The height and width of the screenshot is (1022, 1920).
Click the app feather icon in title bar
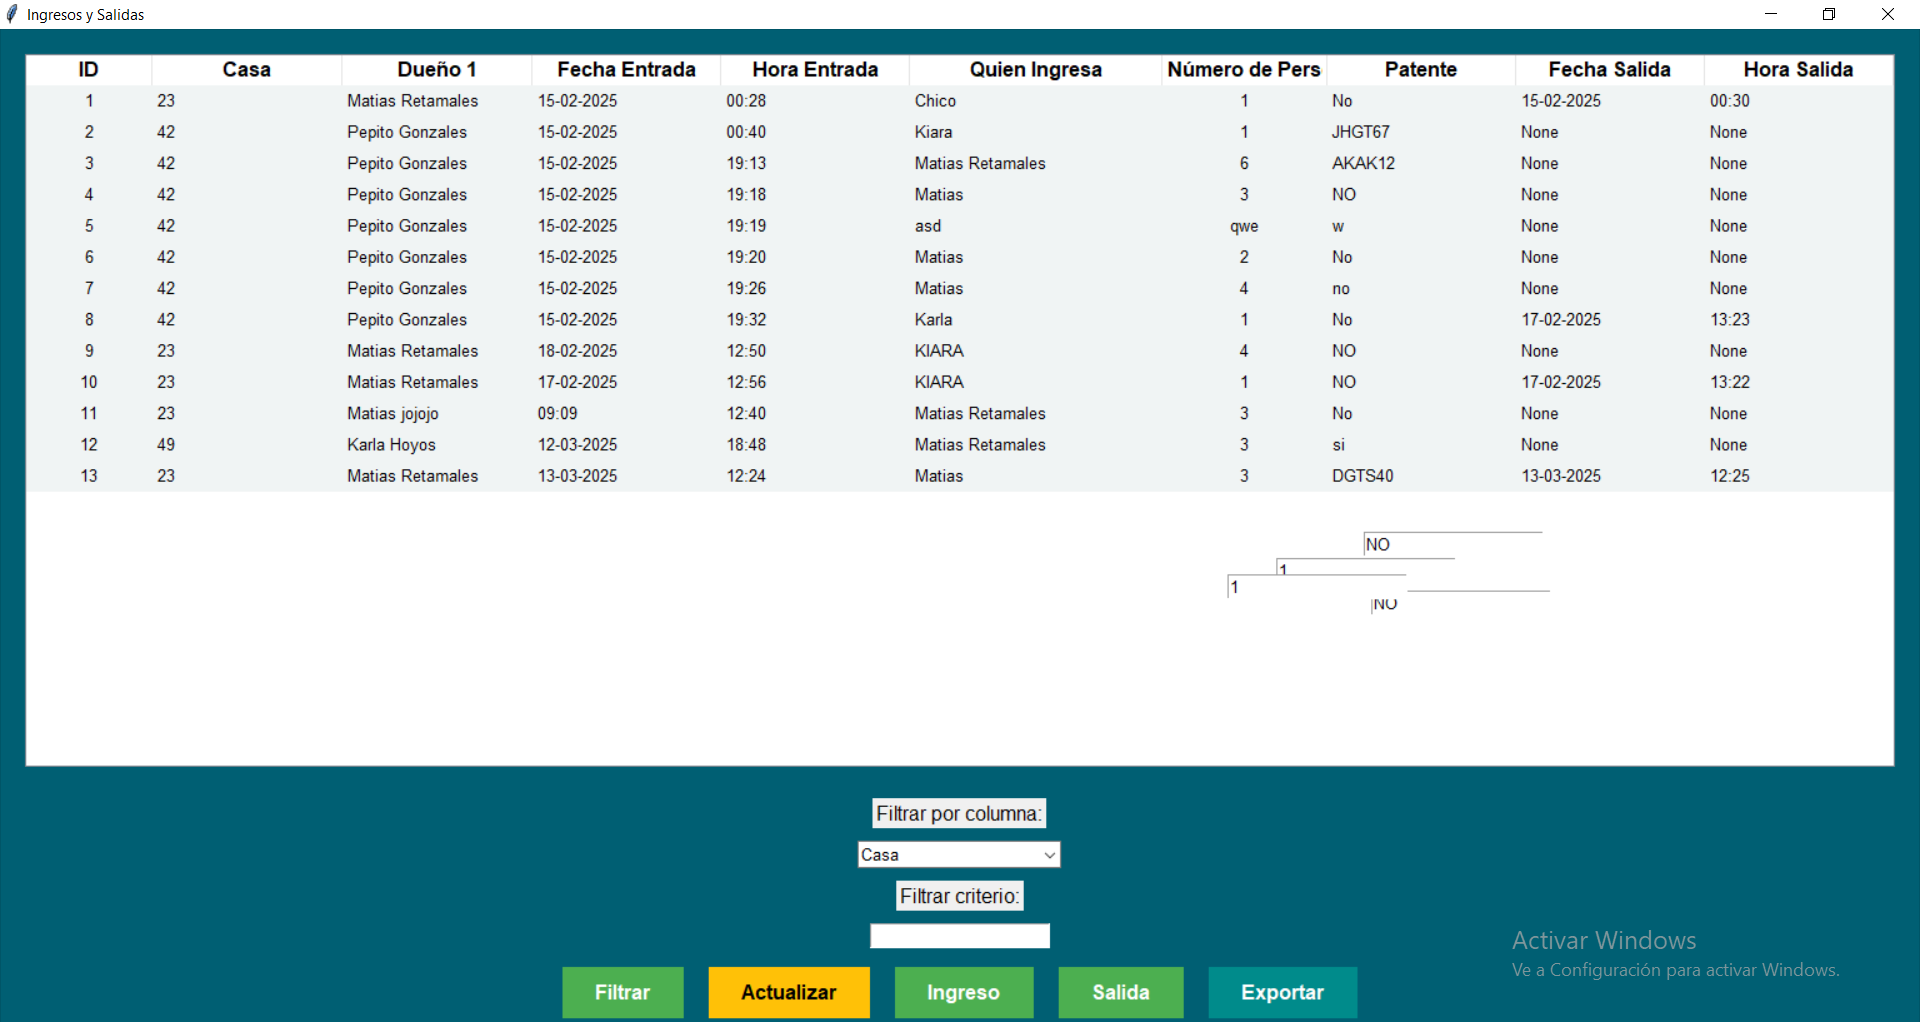pyautogui.click(x=12, y=14)
